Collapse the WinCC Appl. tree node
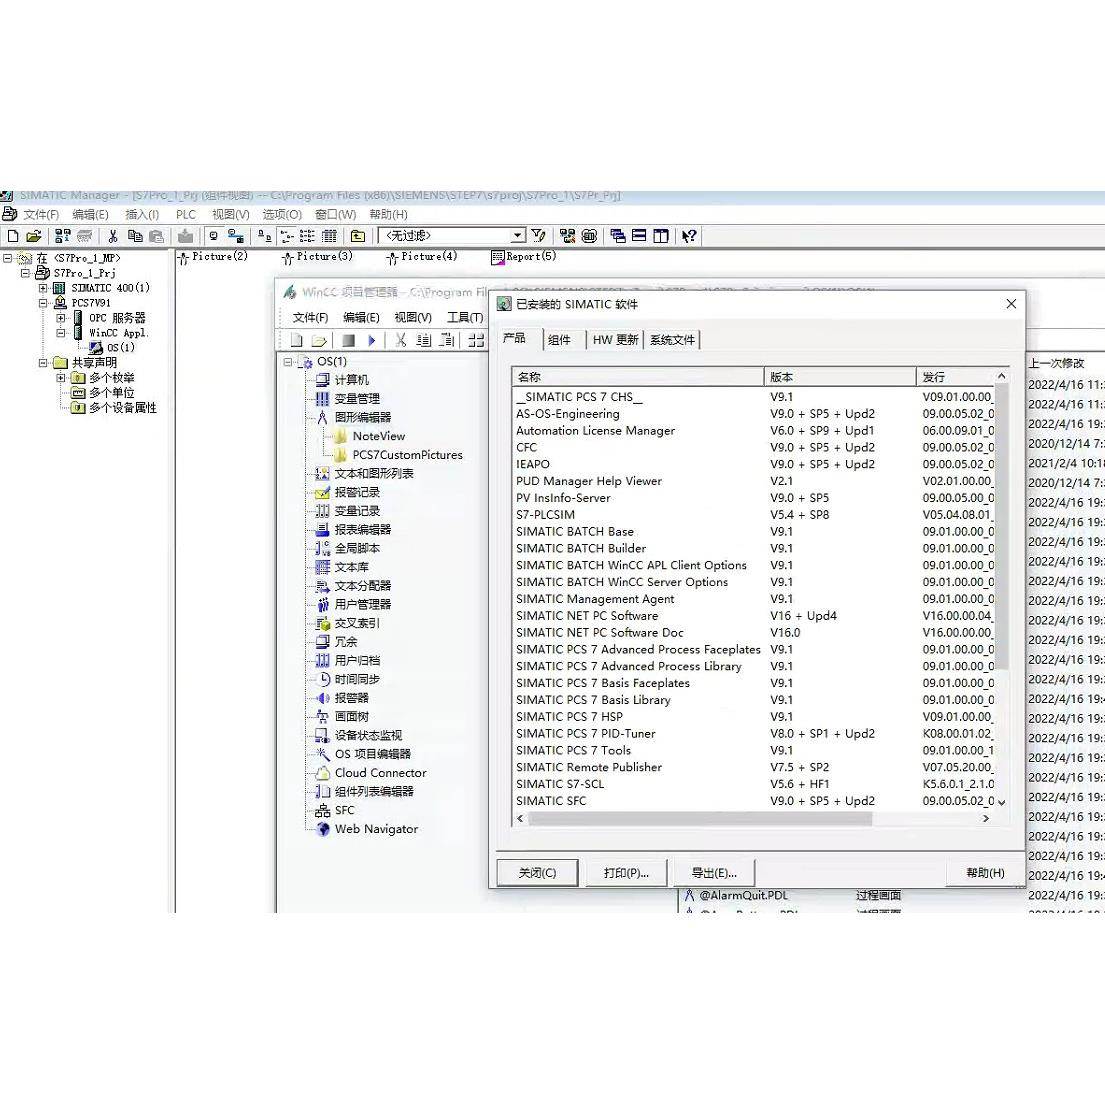Viewport: 1105px width, 1105px height. pos(61,333)
